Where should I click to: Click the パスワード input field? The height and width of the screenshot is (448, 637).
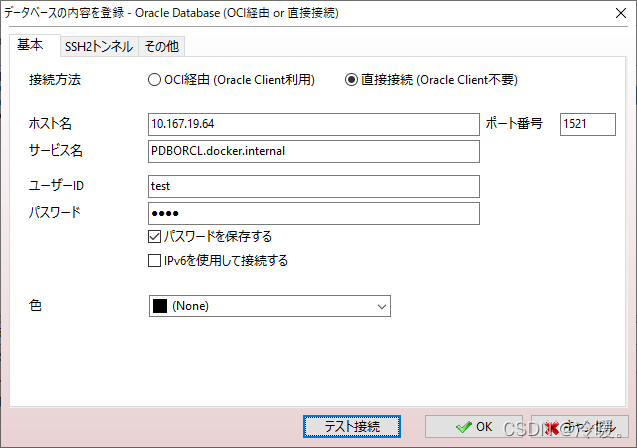click(314, 213)
